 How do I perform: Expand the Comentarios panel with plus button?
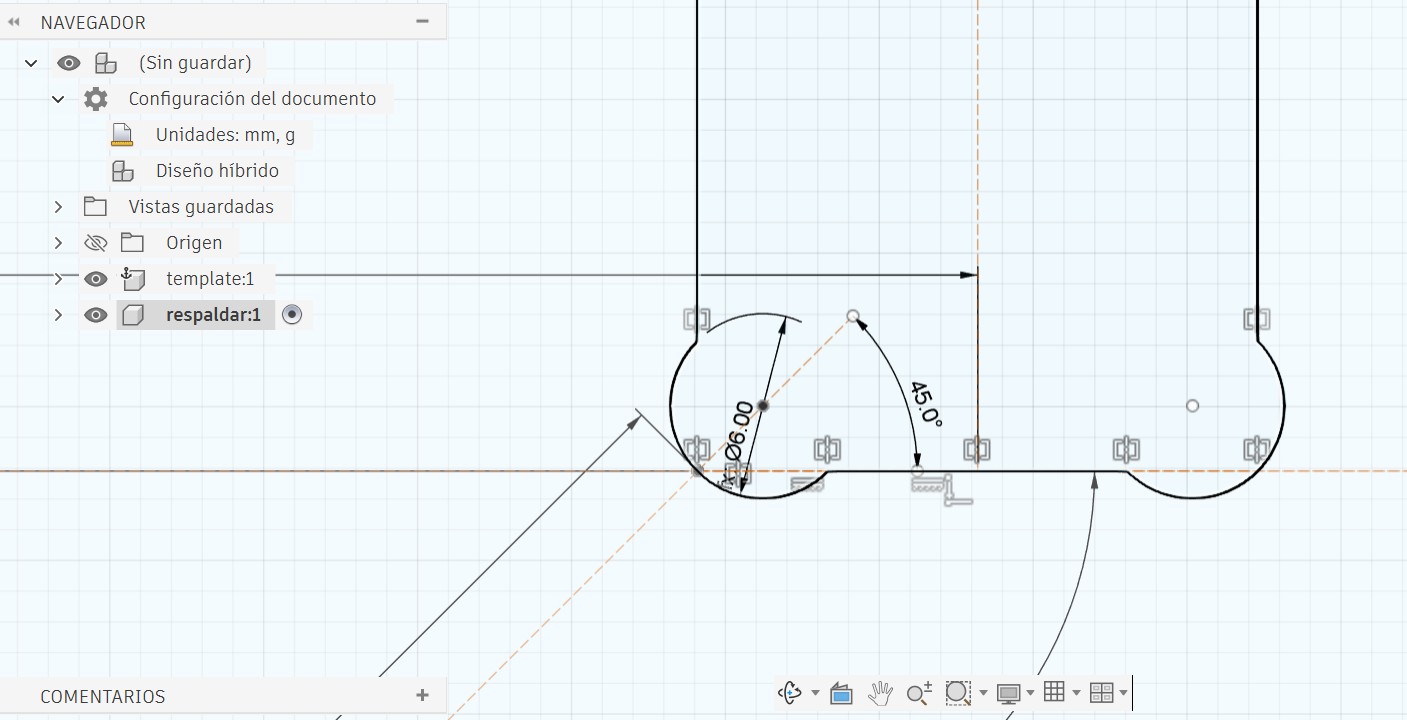(423, 695)
